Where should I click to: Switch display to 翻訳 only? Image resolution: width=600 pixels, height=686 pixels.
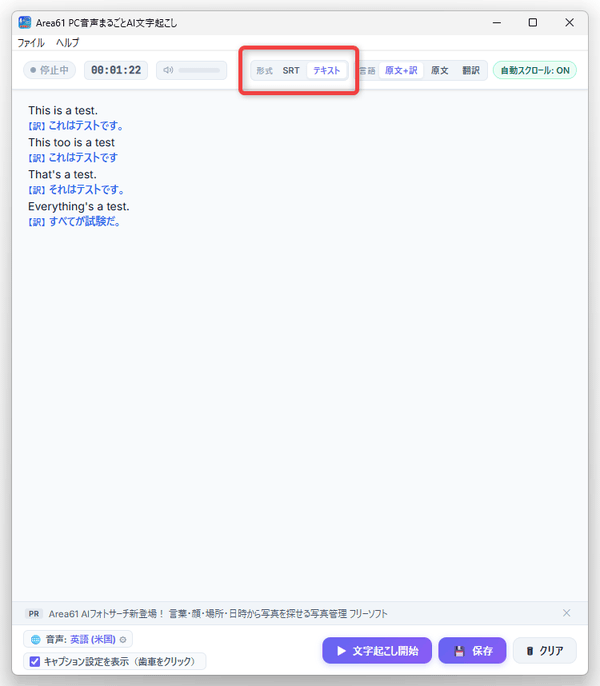pos(471,70)
